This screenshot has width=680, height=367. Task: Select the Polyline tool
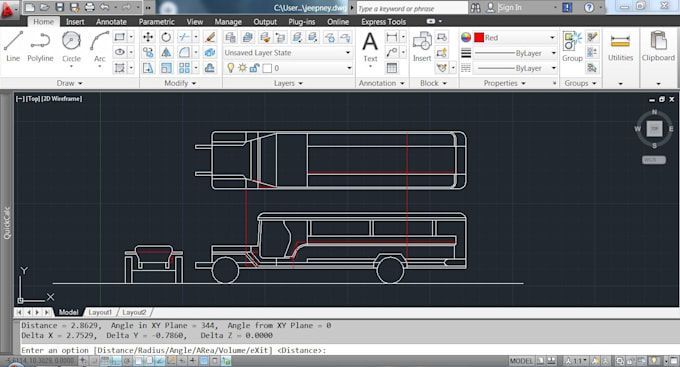tap(40, 46)
